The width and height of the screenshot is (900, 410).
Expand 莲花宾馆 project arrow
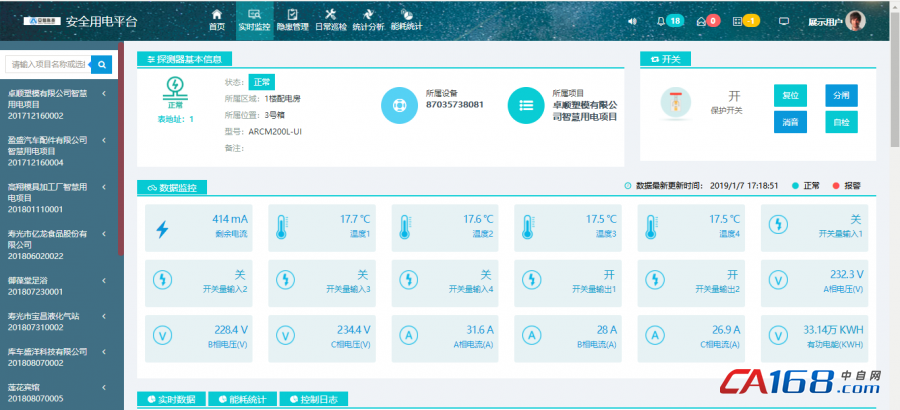(104, 386)
